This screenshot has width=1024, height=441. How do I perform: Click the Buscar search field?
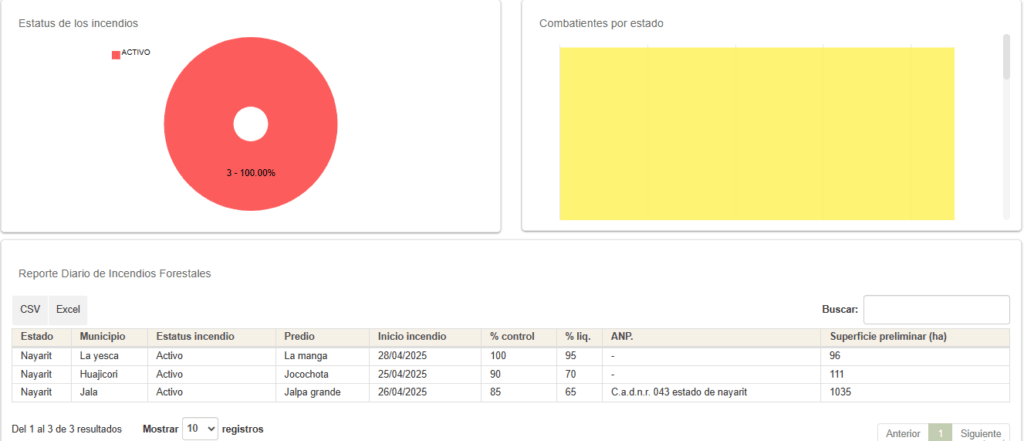pyautogui.click(x=936, y=310)
